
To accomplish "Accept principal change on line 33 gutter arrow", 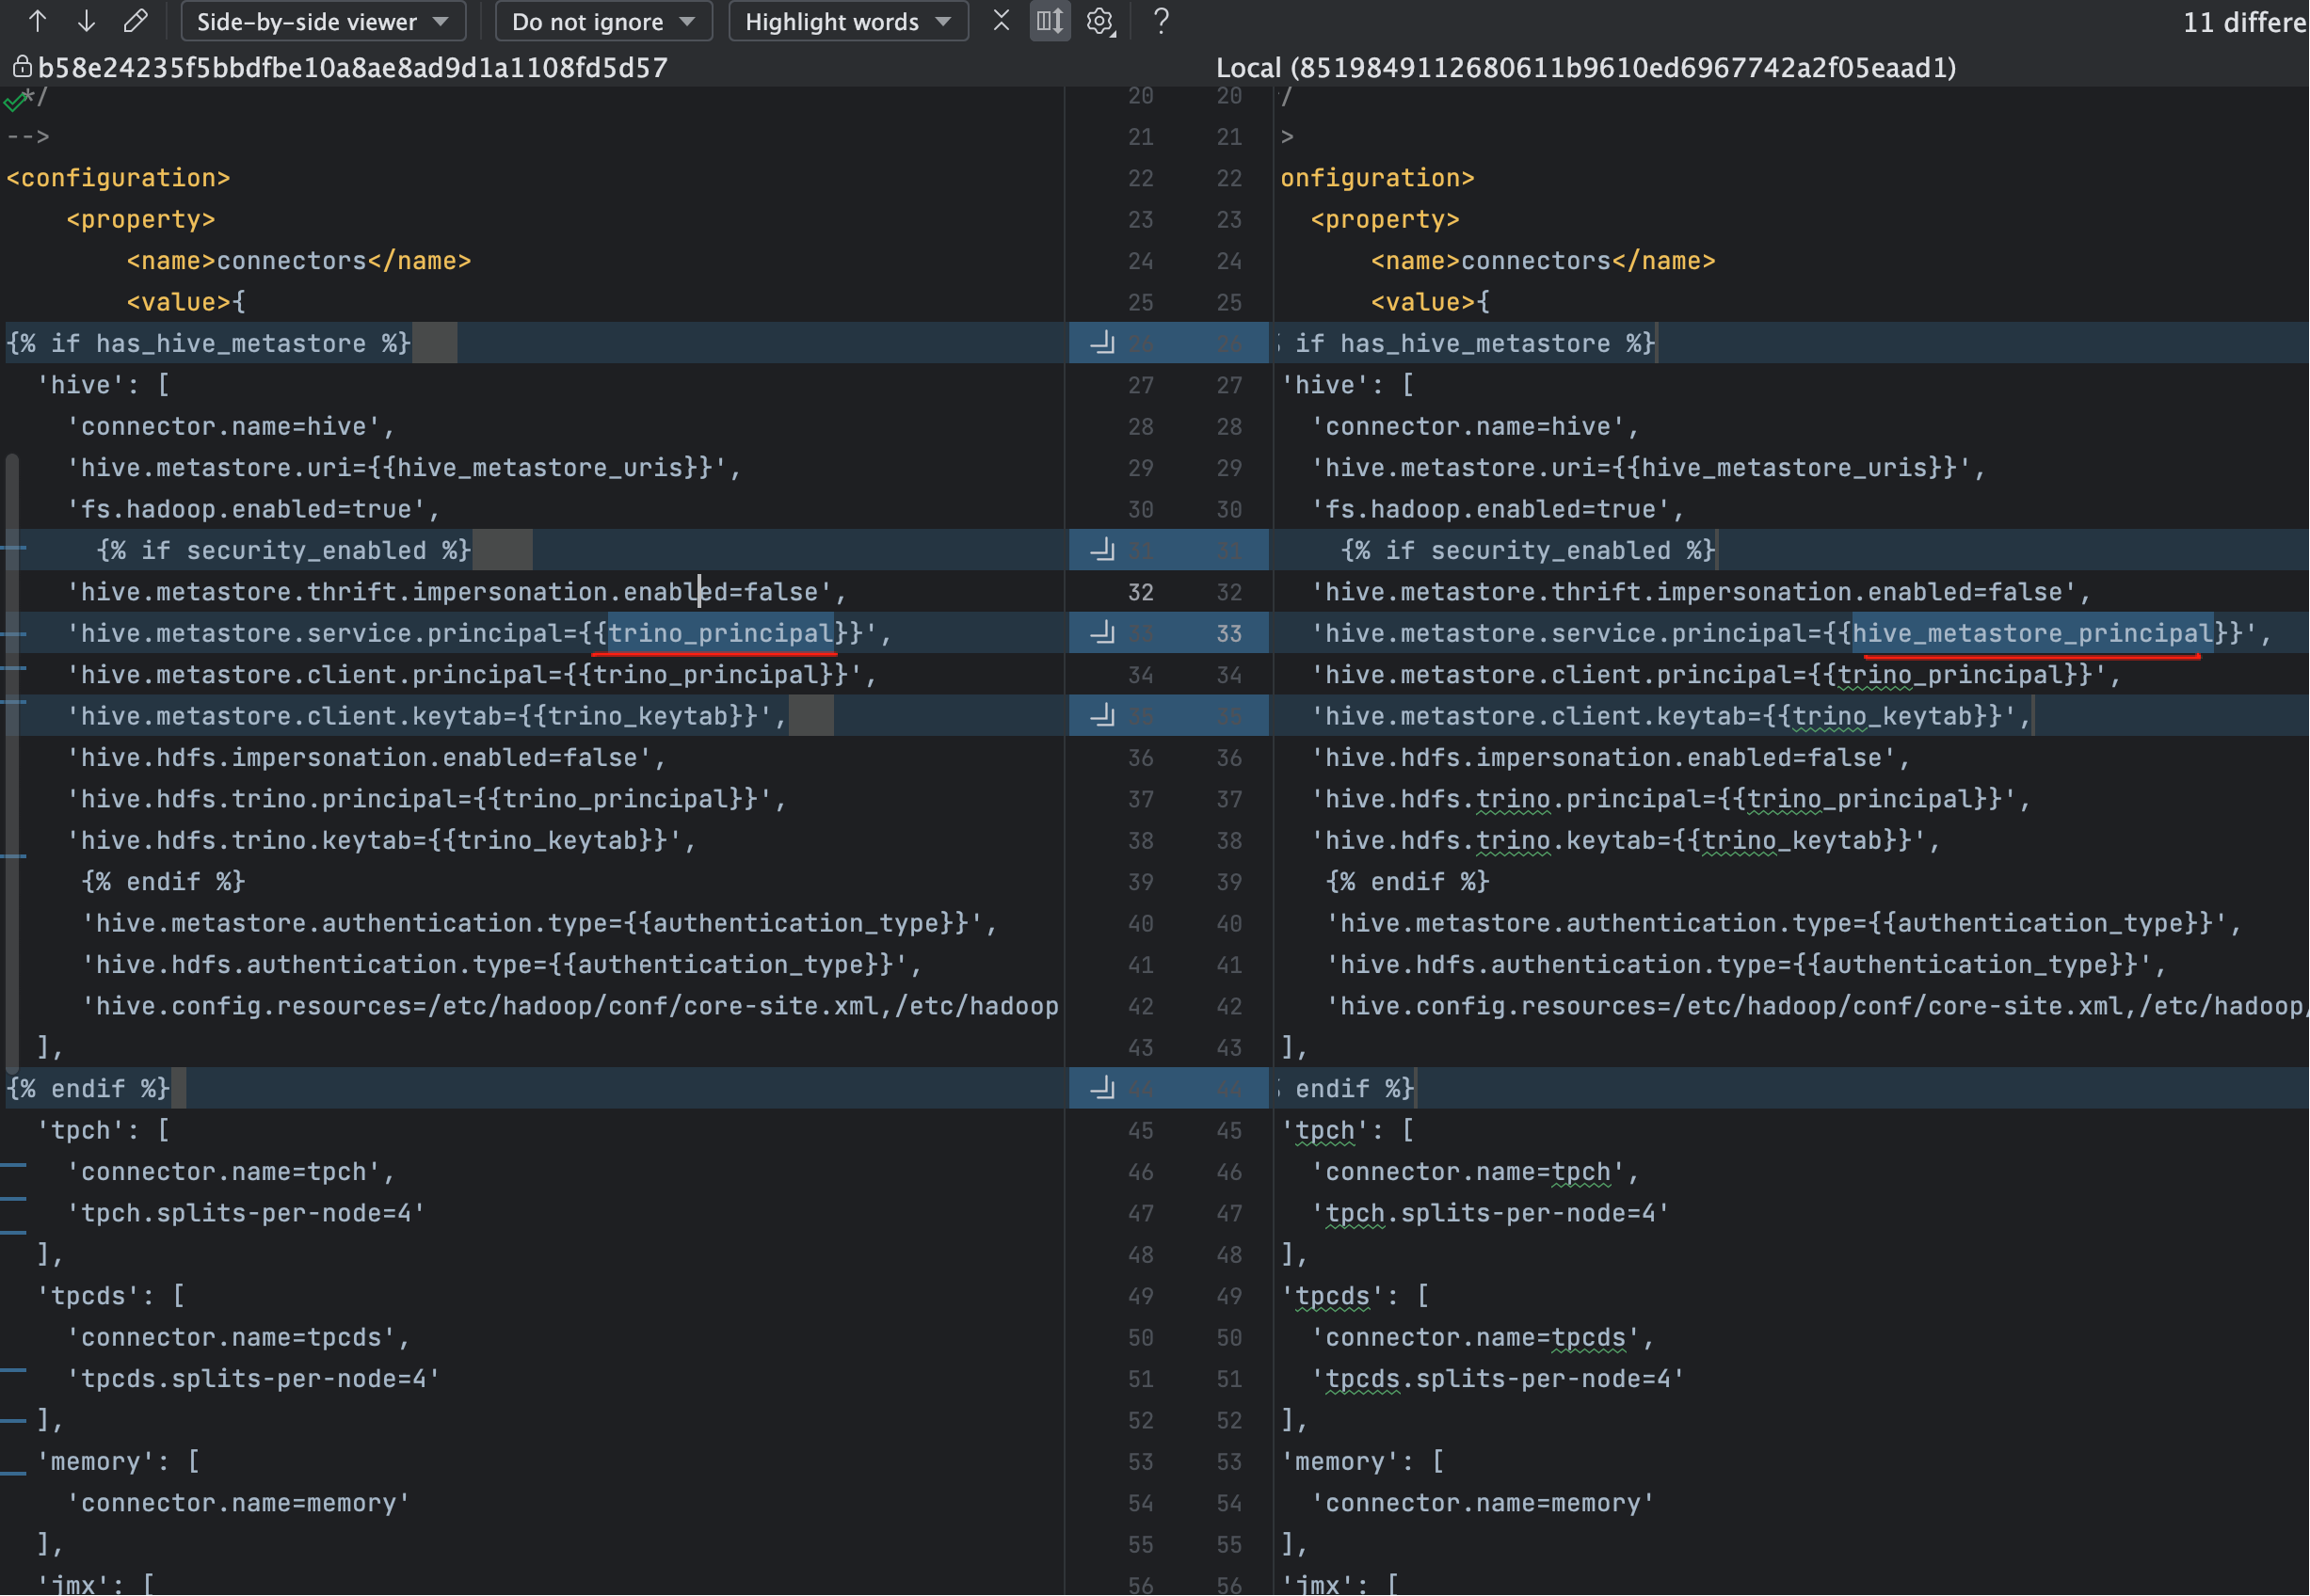I will click(1102, 633).
